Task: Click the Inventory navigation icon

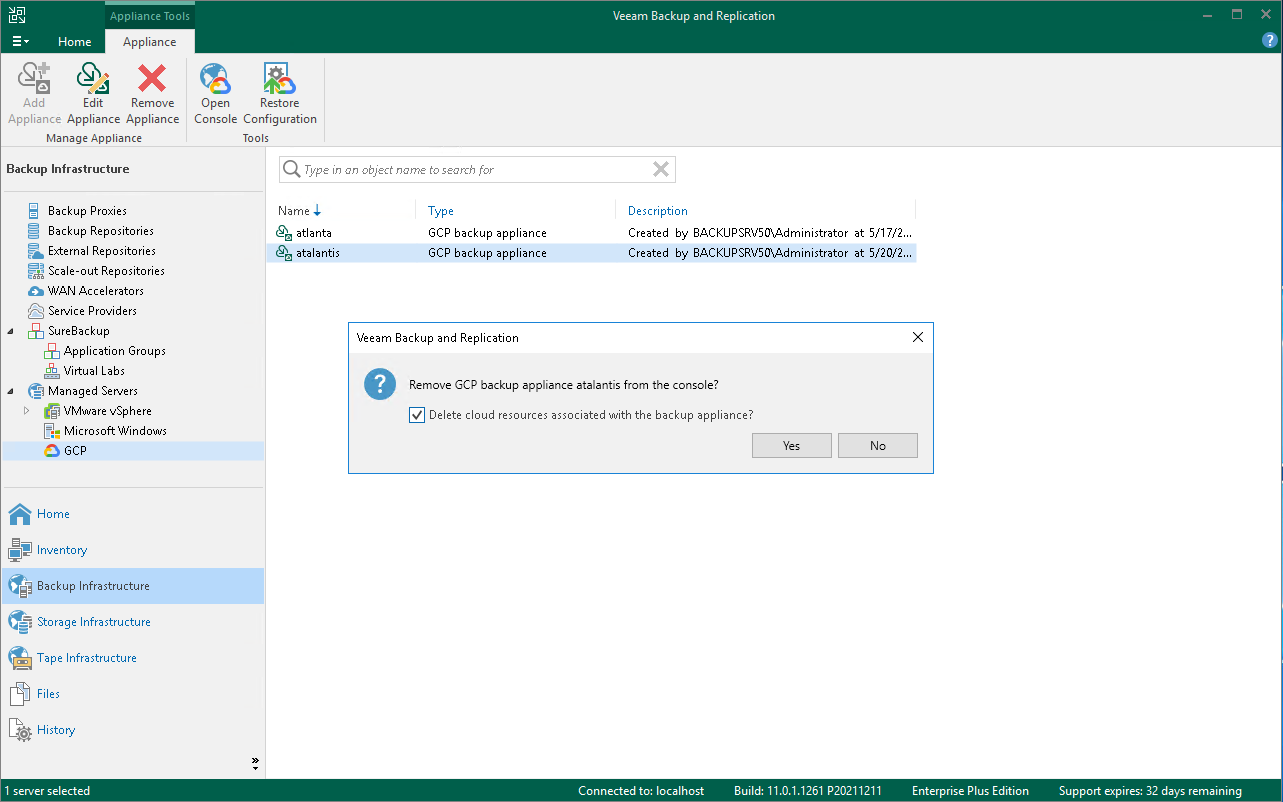Action: [20, 550]
